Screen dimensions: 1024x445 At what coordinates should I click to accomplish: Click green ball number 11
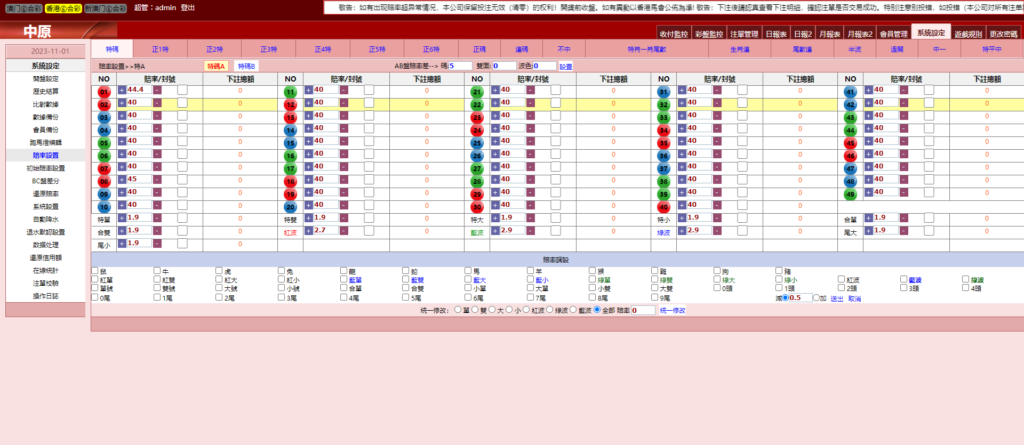[291, 90]
